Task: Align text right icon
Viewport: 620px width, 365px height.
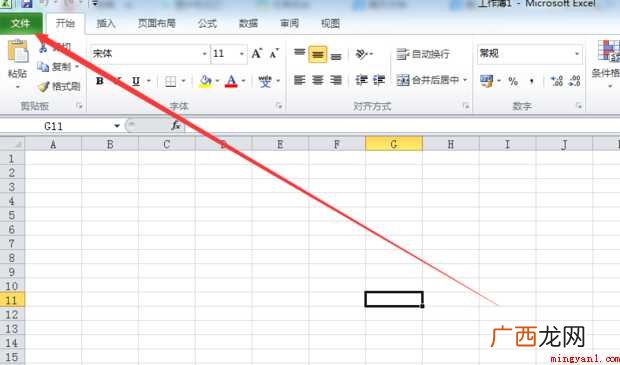Action: coord(336,81)
